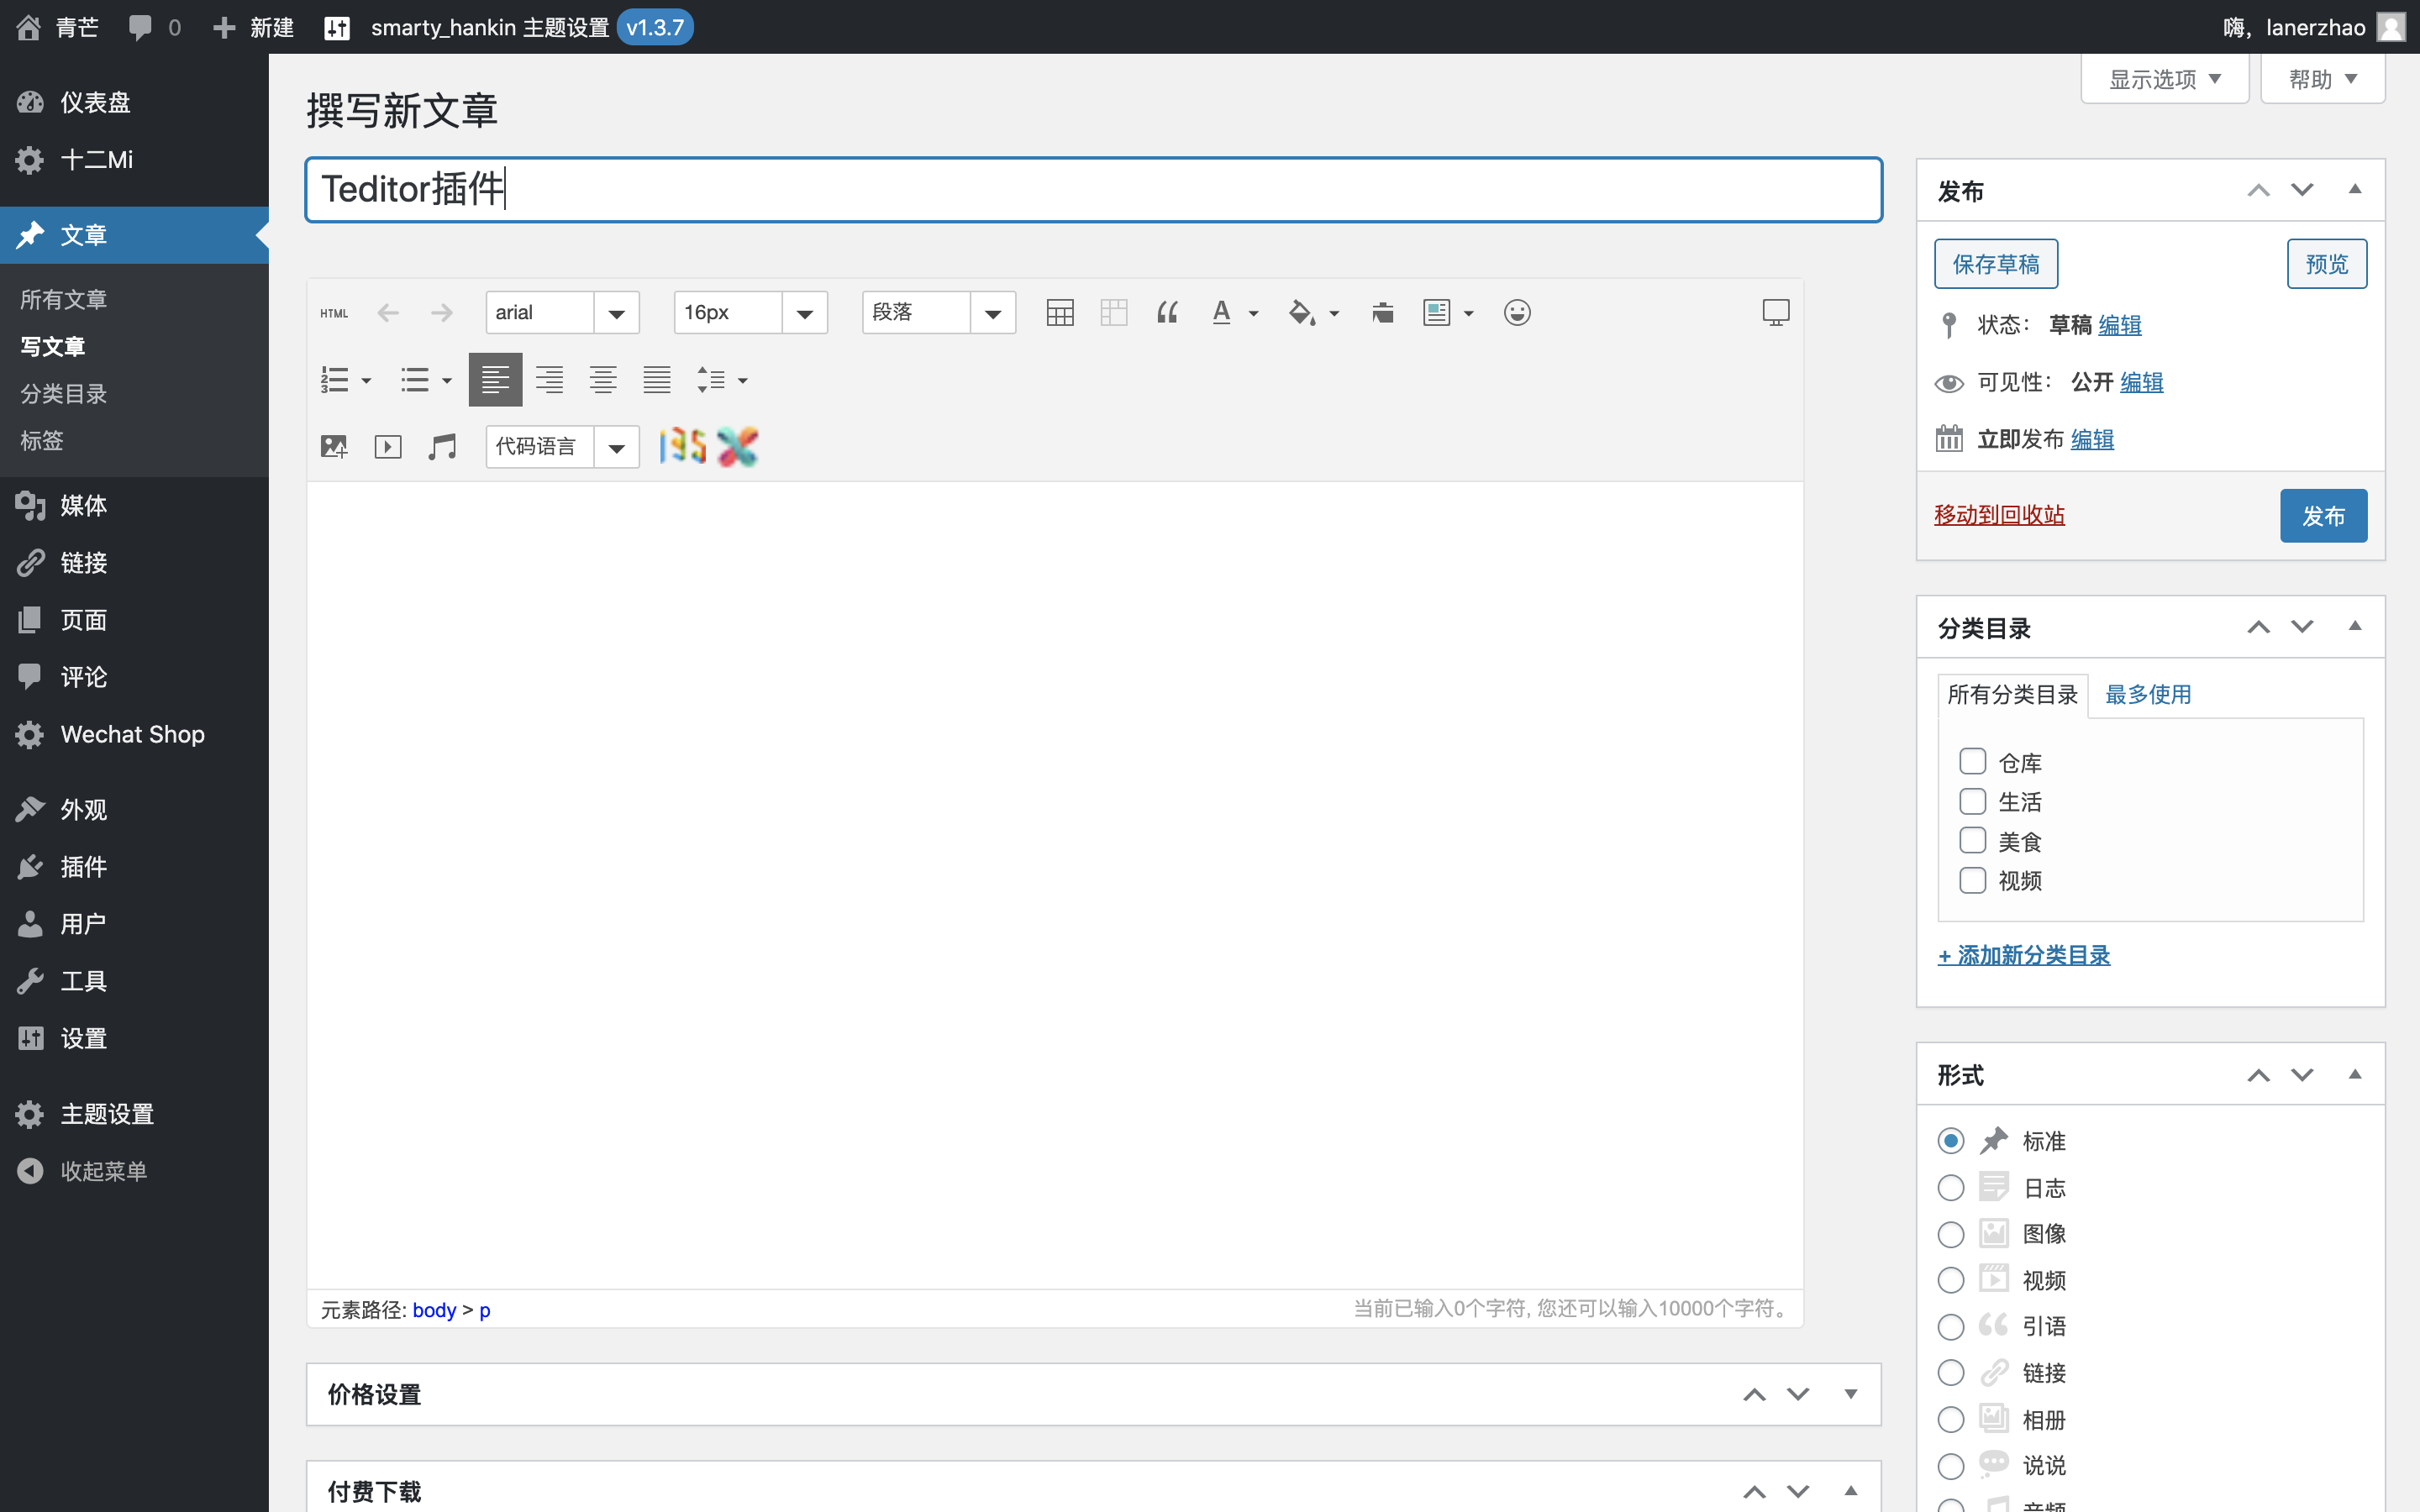Screen dimensions: 2420x1512
Task: Edit the 可见性 visibility setting
Action: (2142, 382)
